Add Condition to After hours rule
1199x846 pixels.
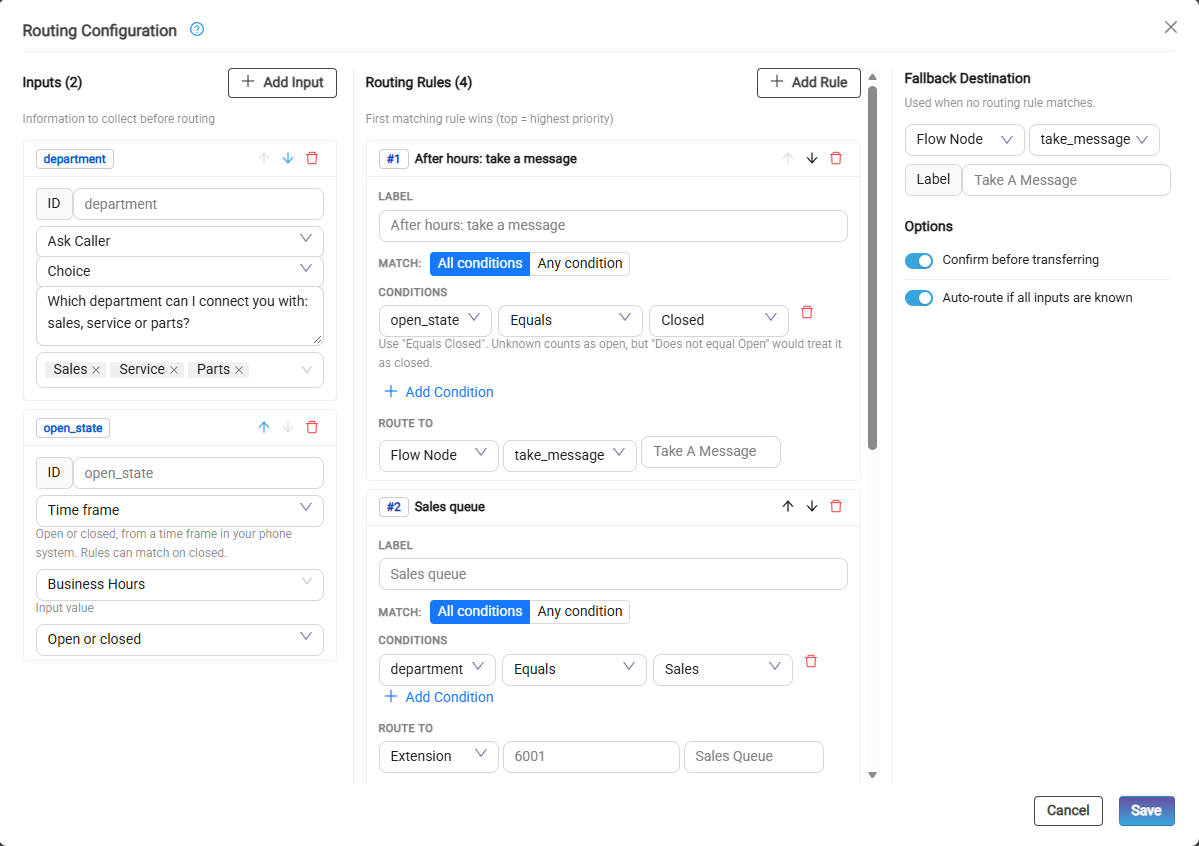pos(439,392)
